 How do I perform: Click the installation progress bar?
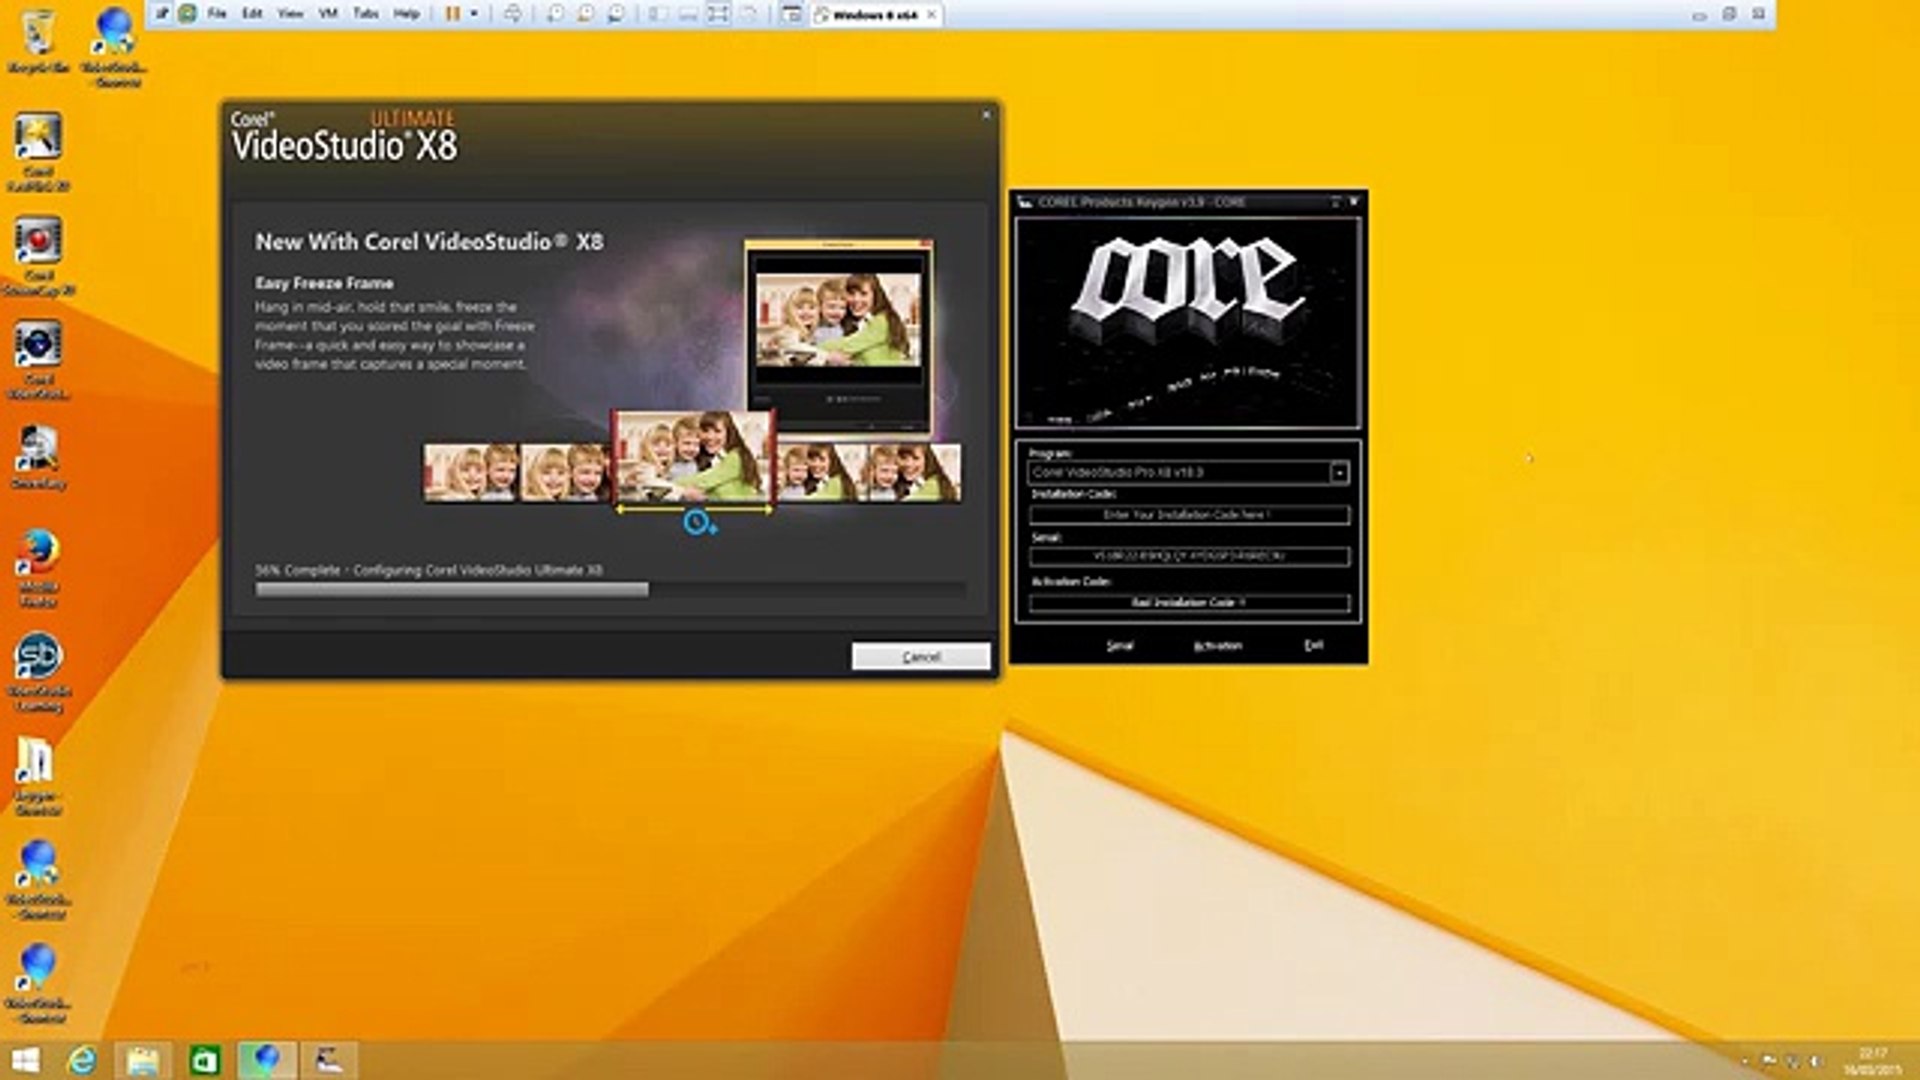610,590
